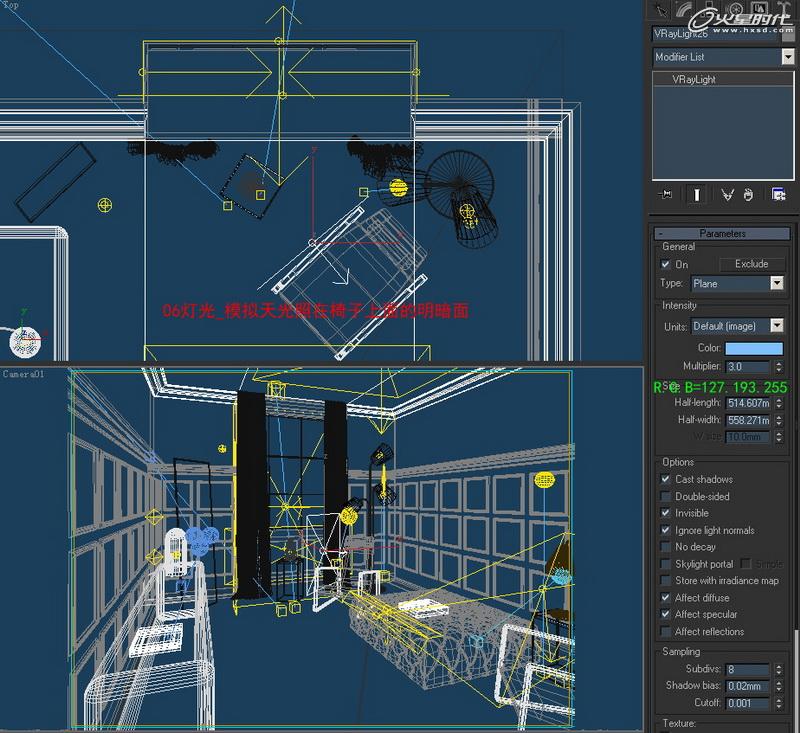Adjust the Cutoff spinner arrows

click(x=779, y=703)
